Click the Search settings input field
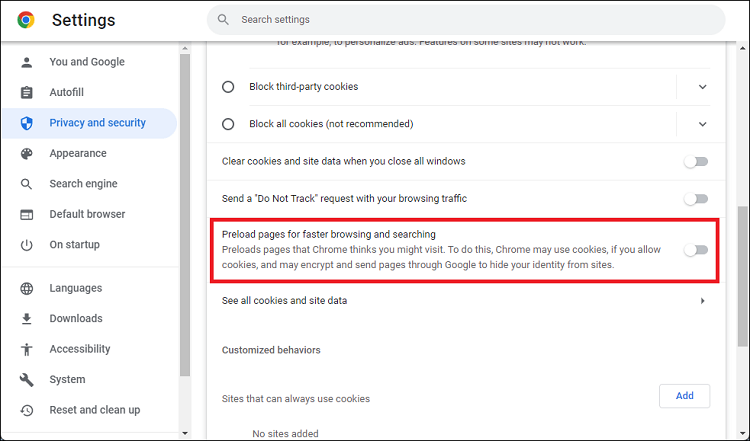 [470, 20]
